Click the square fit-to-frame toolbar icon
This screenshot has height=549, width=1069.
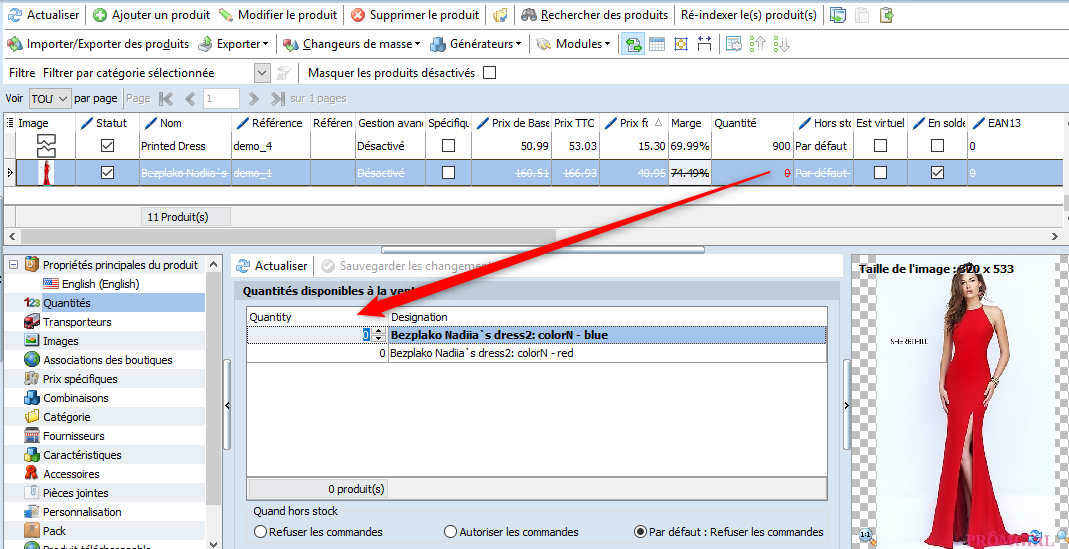coord(680,44)
